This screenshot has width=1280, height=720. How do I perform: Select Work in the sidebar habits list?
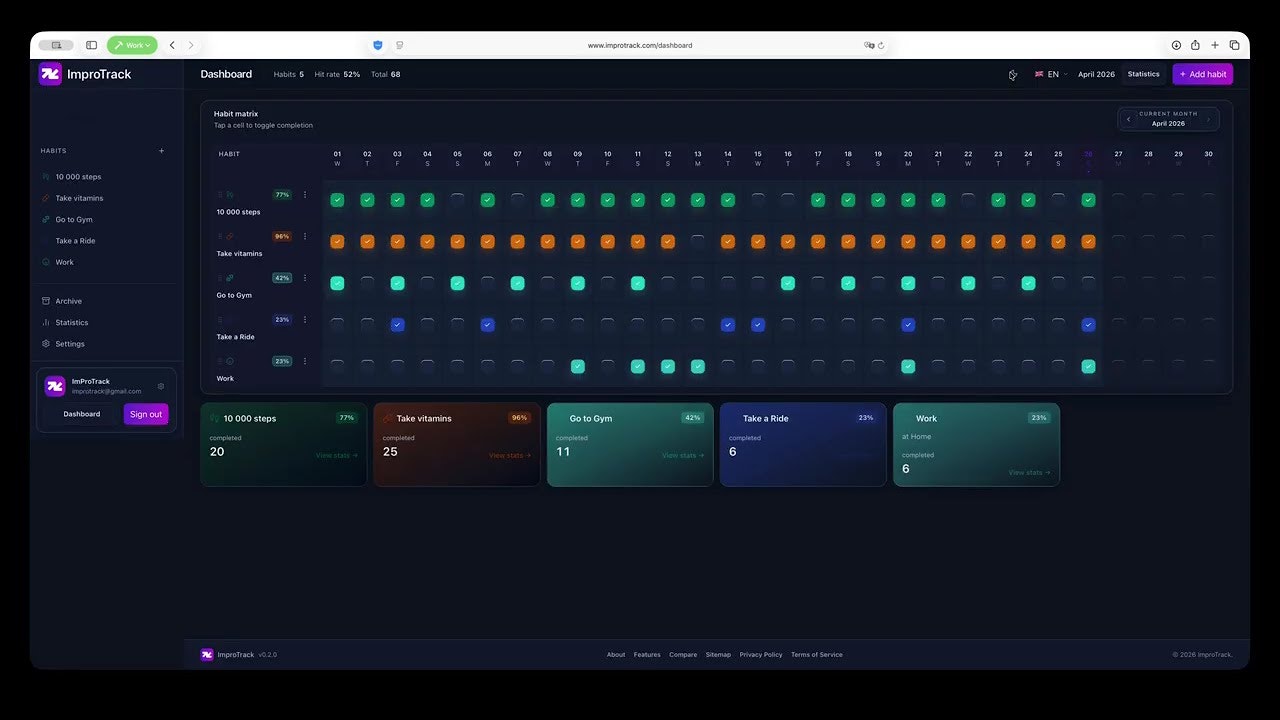coord(64,262)
